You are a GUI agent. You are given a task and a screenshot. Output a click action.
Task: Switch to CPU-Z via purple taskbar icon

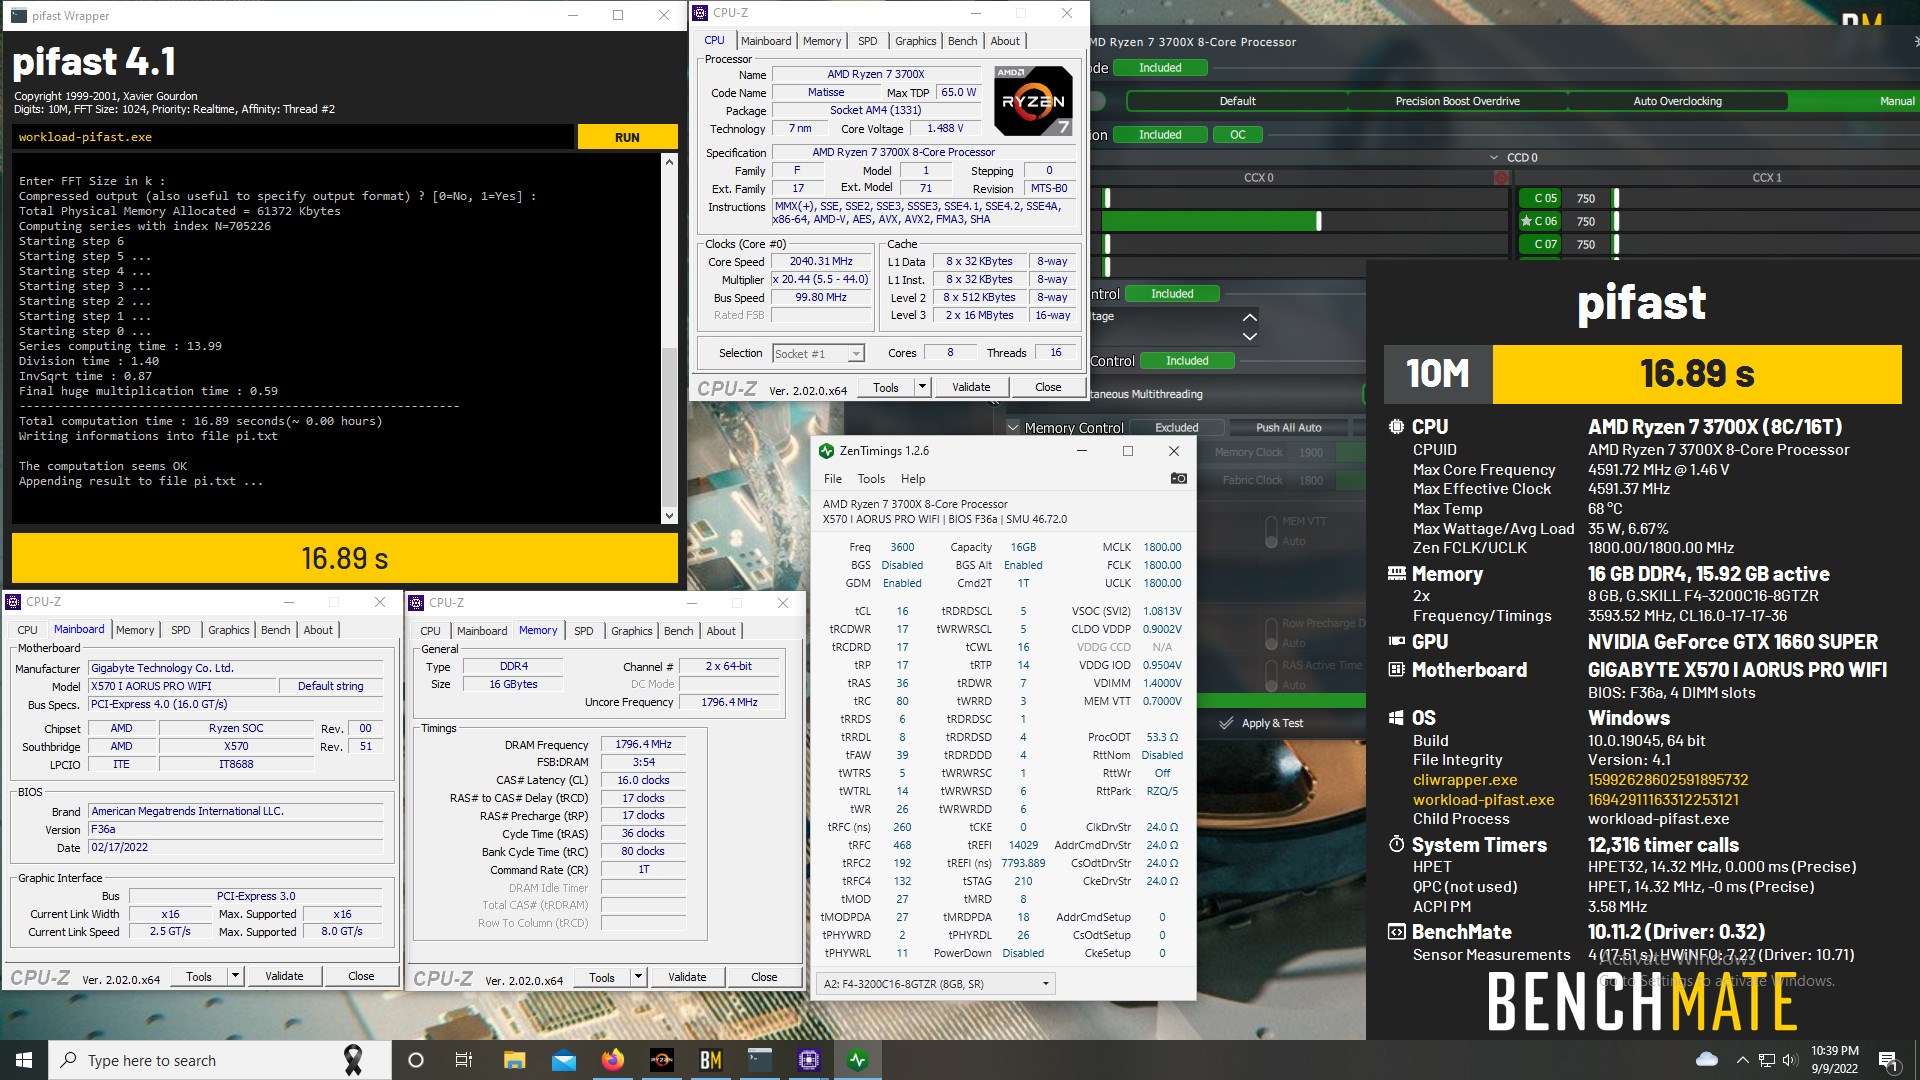point(809,1060)
